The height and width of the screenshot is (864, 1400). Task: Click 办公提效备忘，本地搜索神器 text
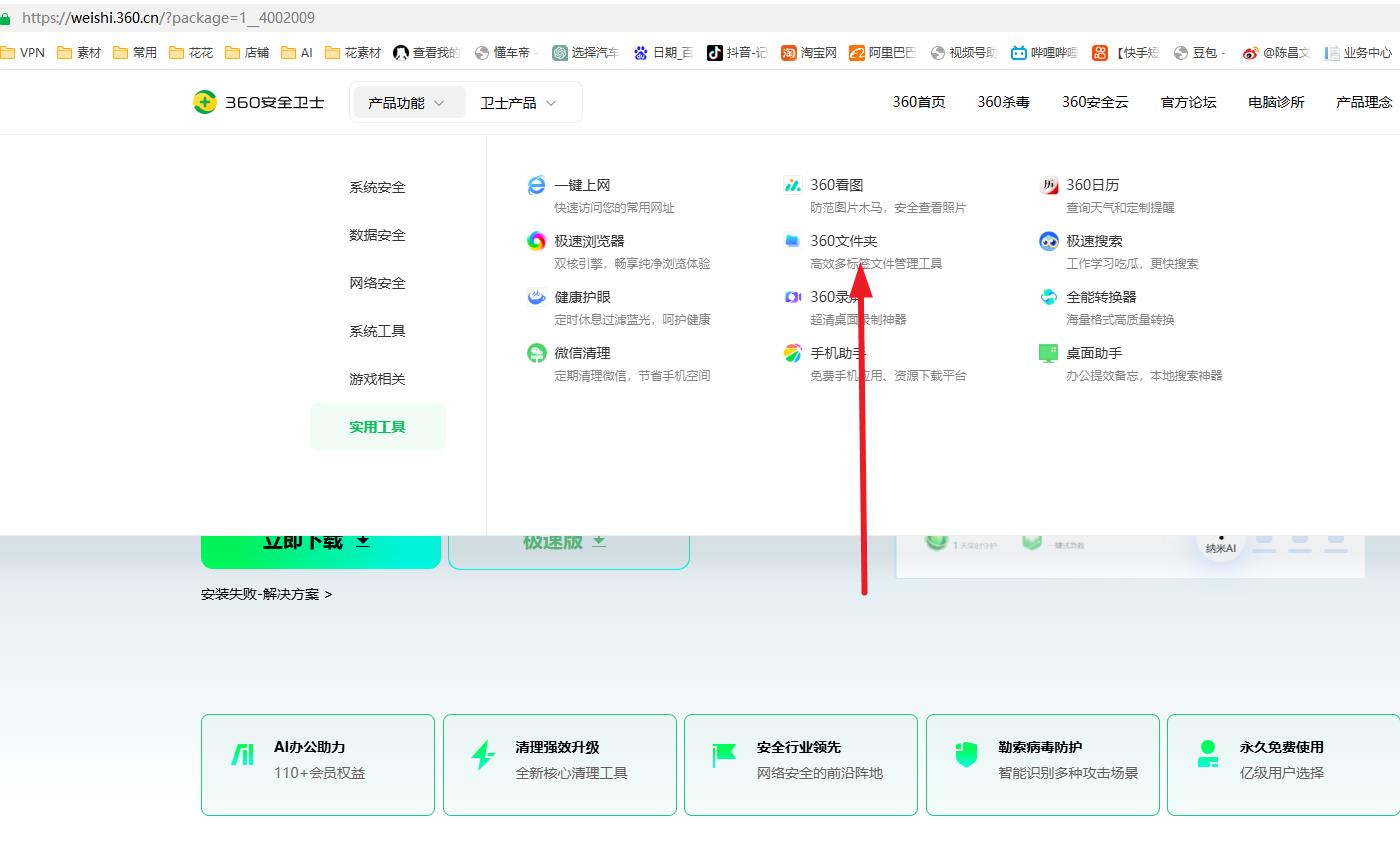coord(1144,376)
